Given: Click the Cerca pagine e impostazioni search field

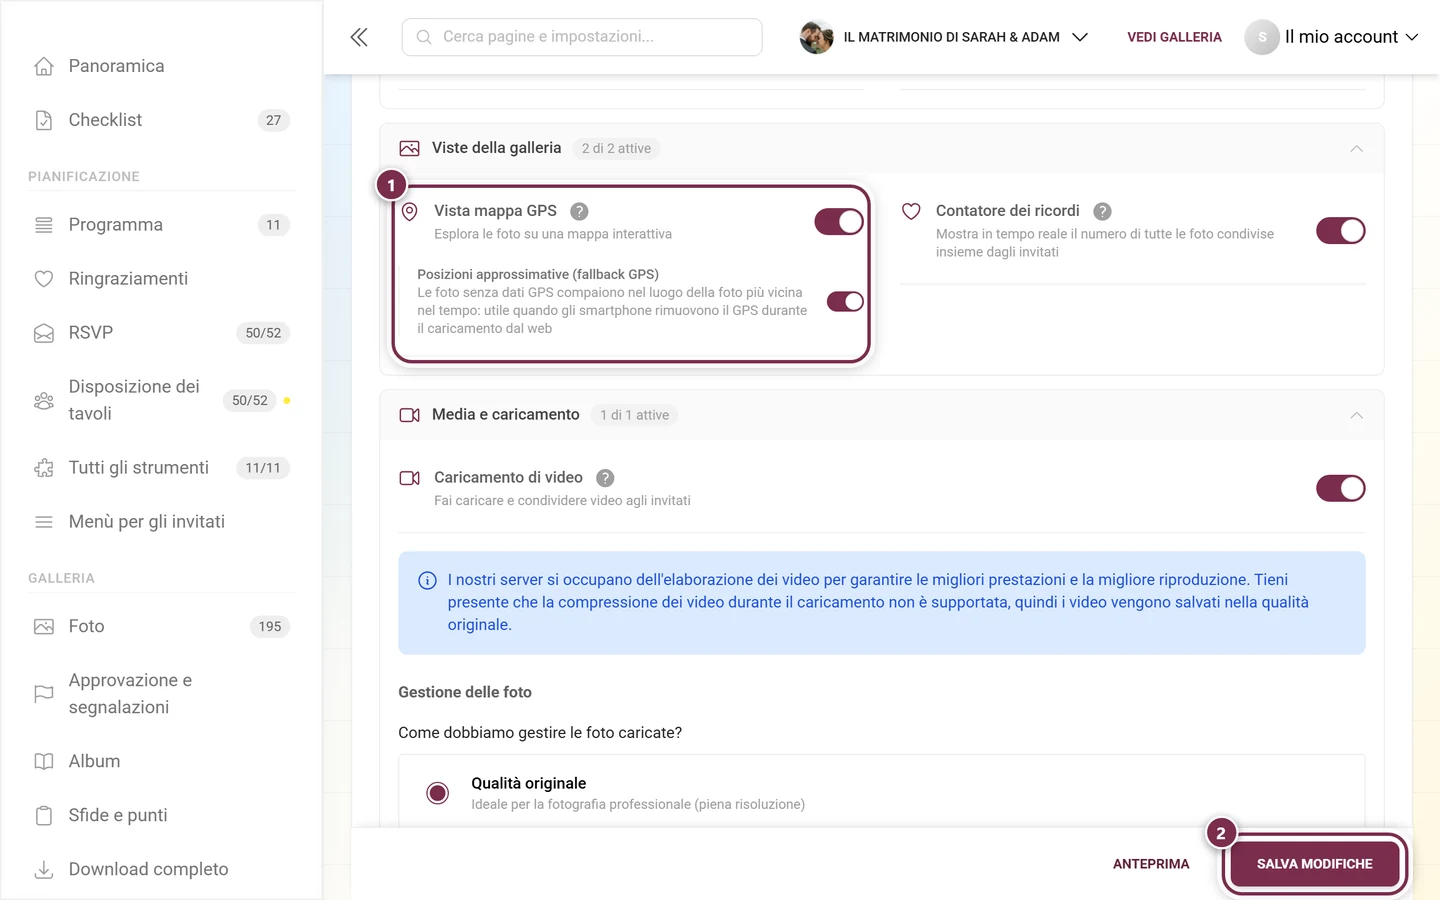Looking at the screenshot, I should point(582,37).
